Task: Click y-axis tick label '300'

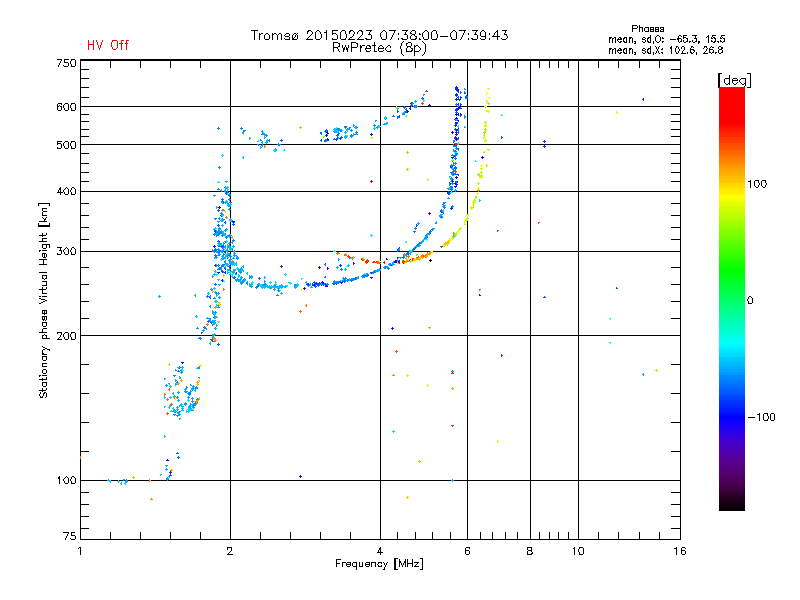Action: [x=66, y=251]
